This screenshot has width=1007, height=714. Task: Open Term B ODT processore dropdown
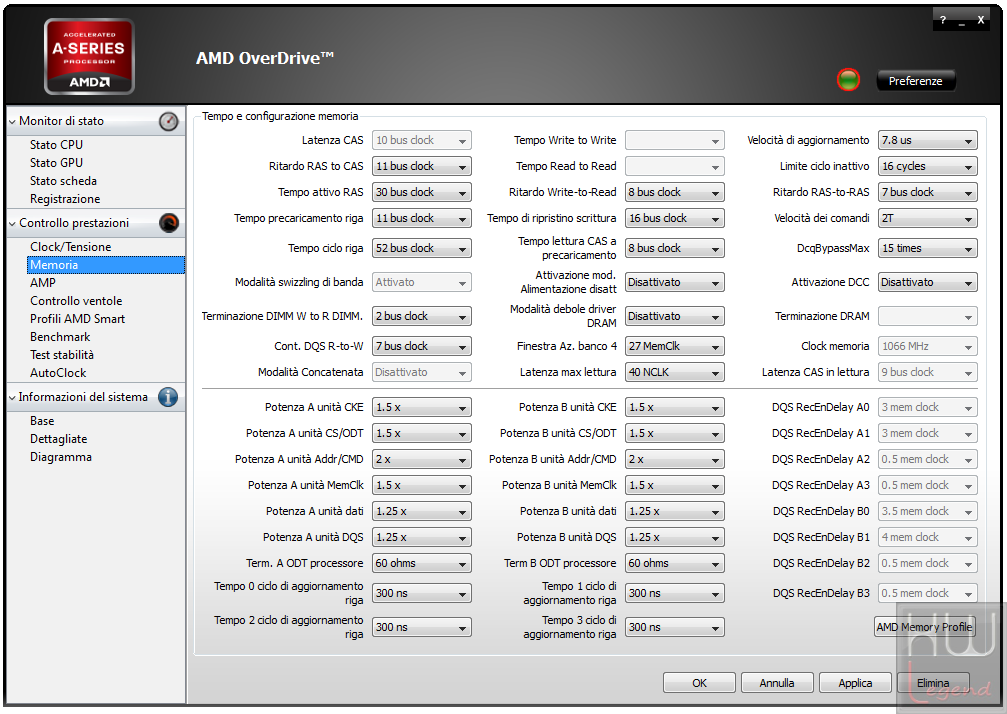pyautogui.click(x=674, y=563)
